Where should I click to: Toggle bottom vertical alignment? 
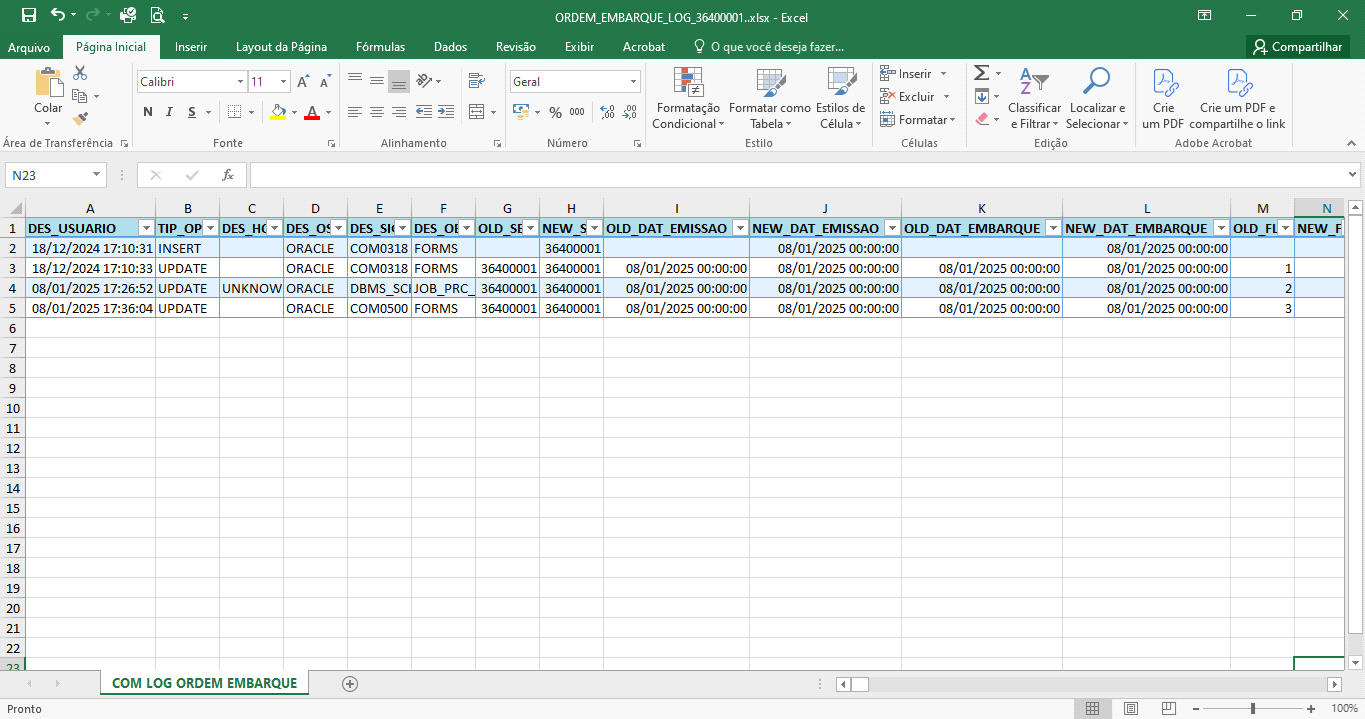[x=399, y=81]
